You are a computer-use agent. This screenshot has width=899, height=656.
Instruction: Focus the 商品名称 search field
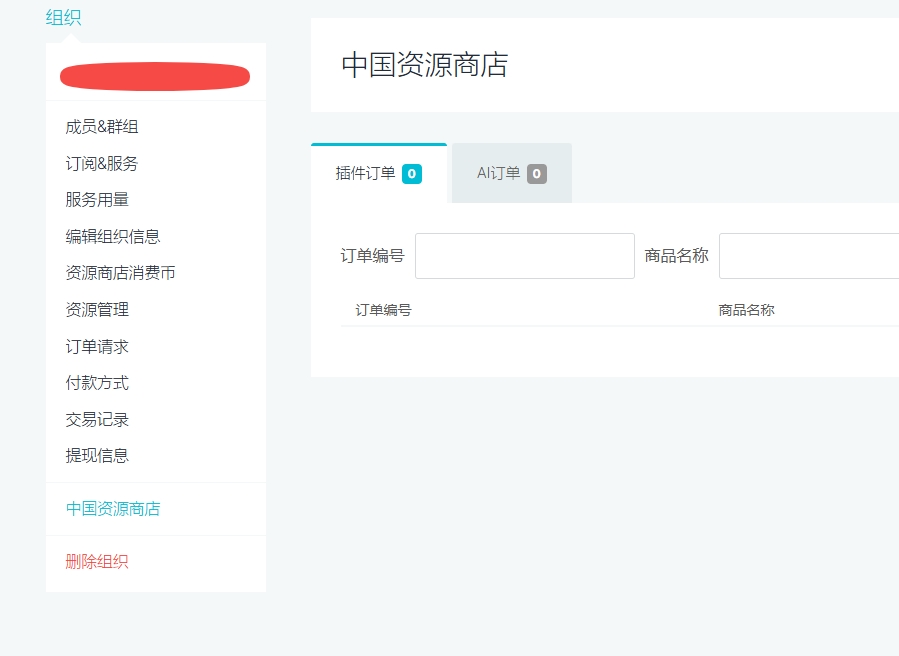[x=809, y=256]
